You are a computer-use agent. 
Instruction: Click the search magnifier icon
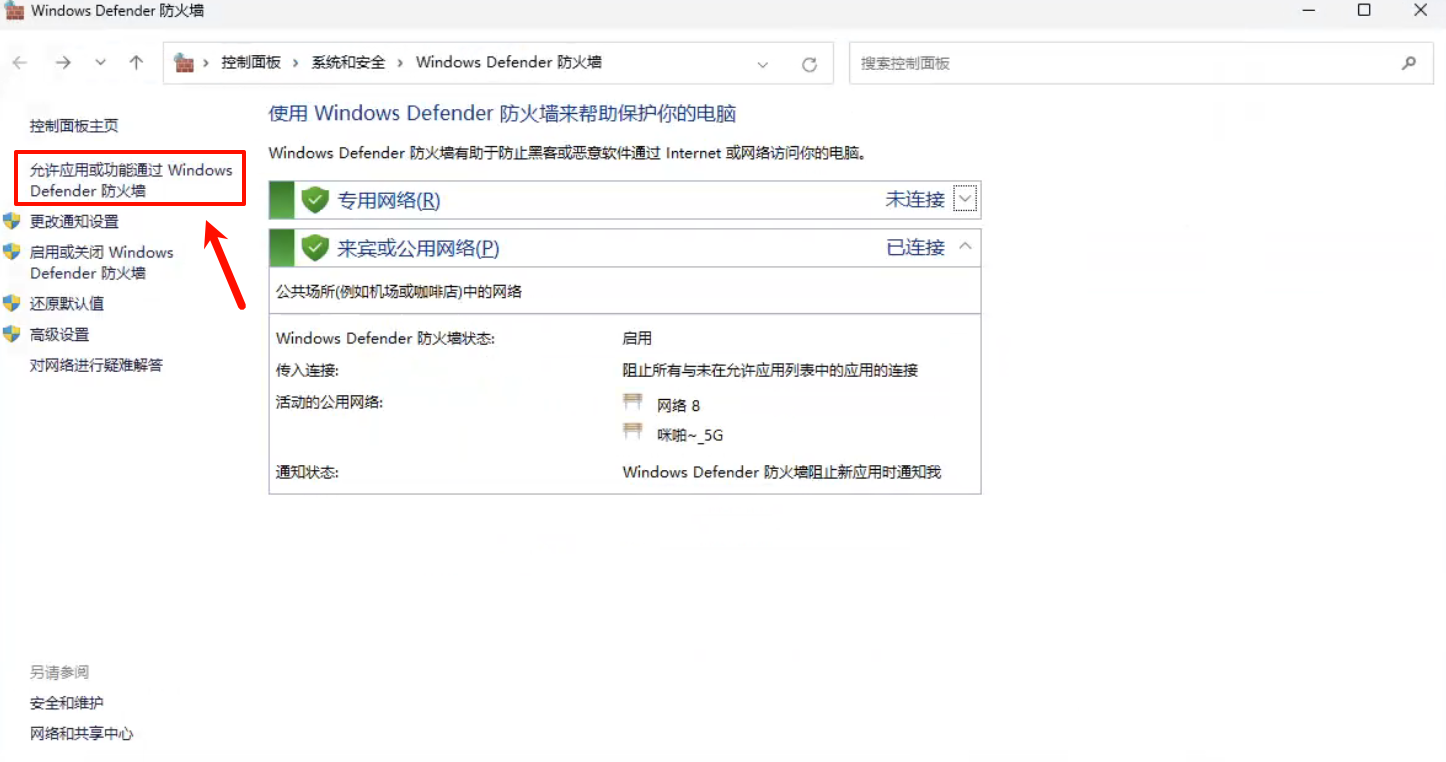1409,63
